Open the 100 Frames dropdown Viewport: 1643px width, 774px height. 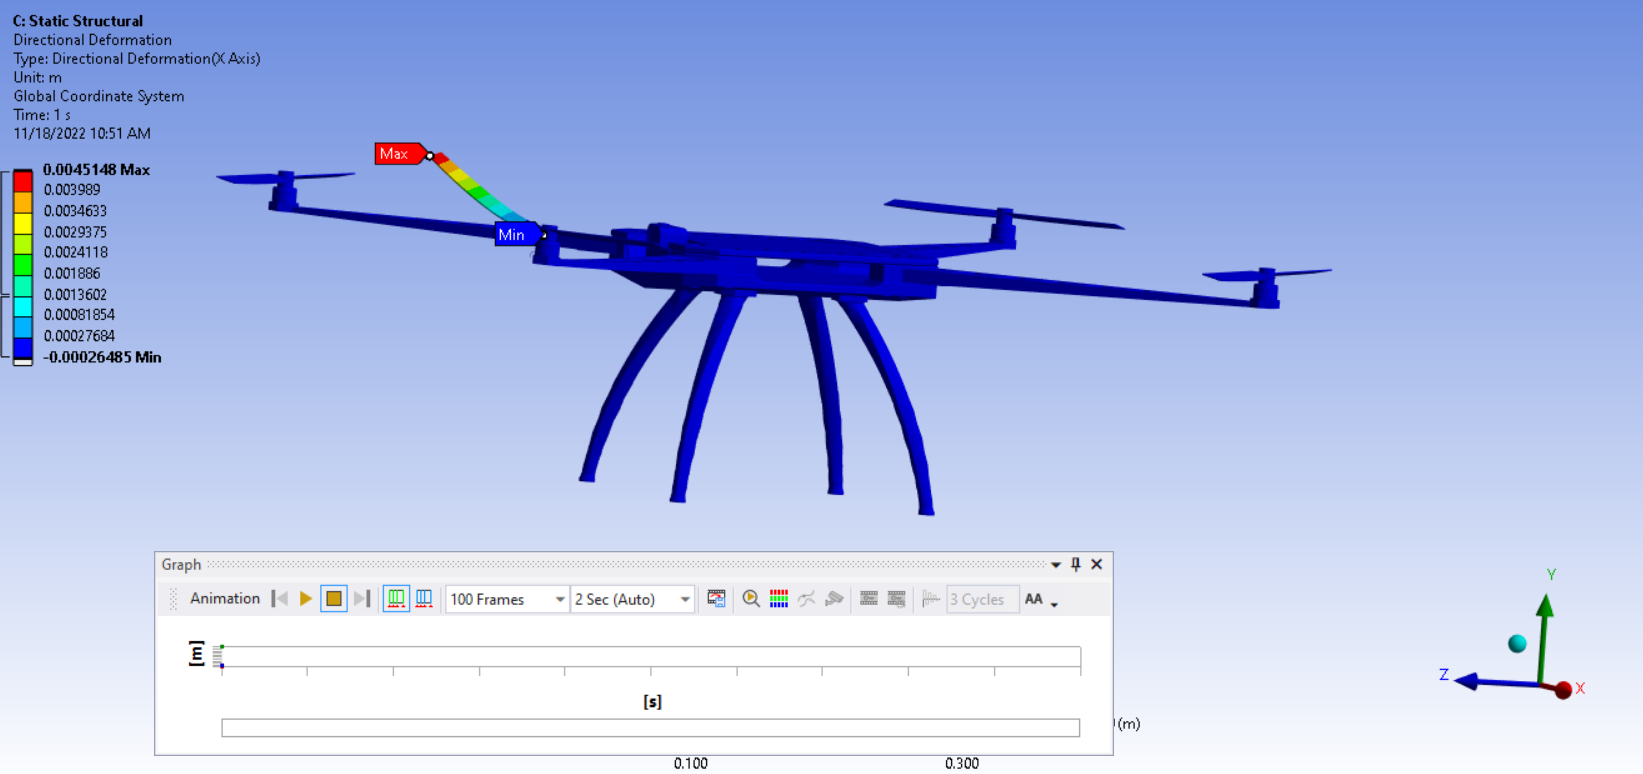click(x=507, y=599)
